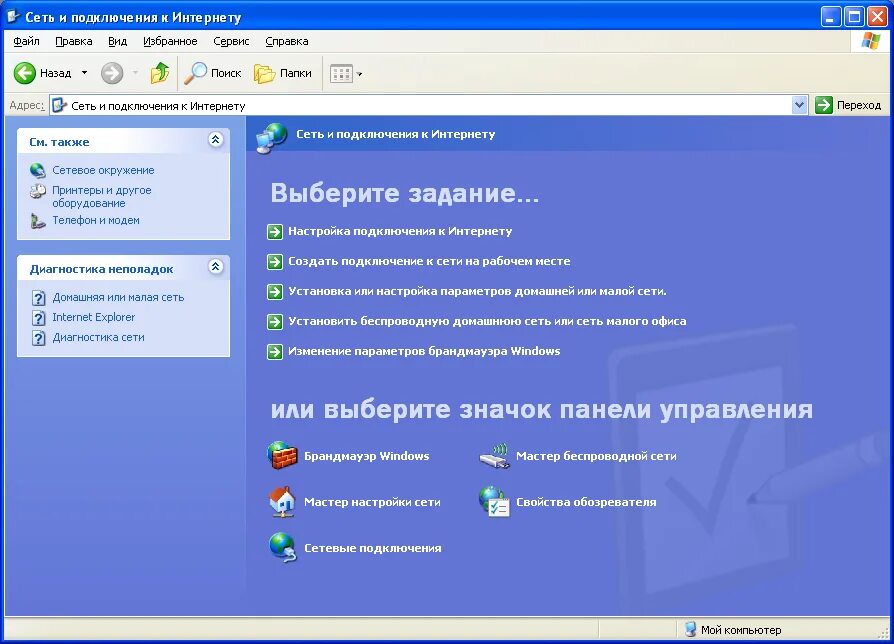Open the Правка menu

(74, 41)
